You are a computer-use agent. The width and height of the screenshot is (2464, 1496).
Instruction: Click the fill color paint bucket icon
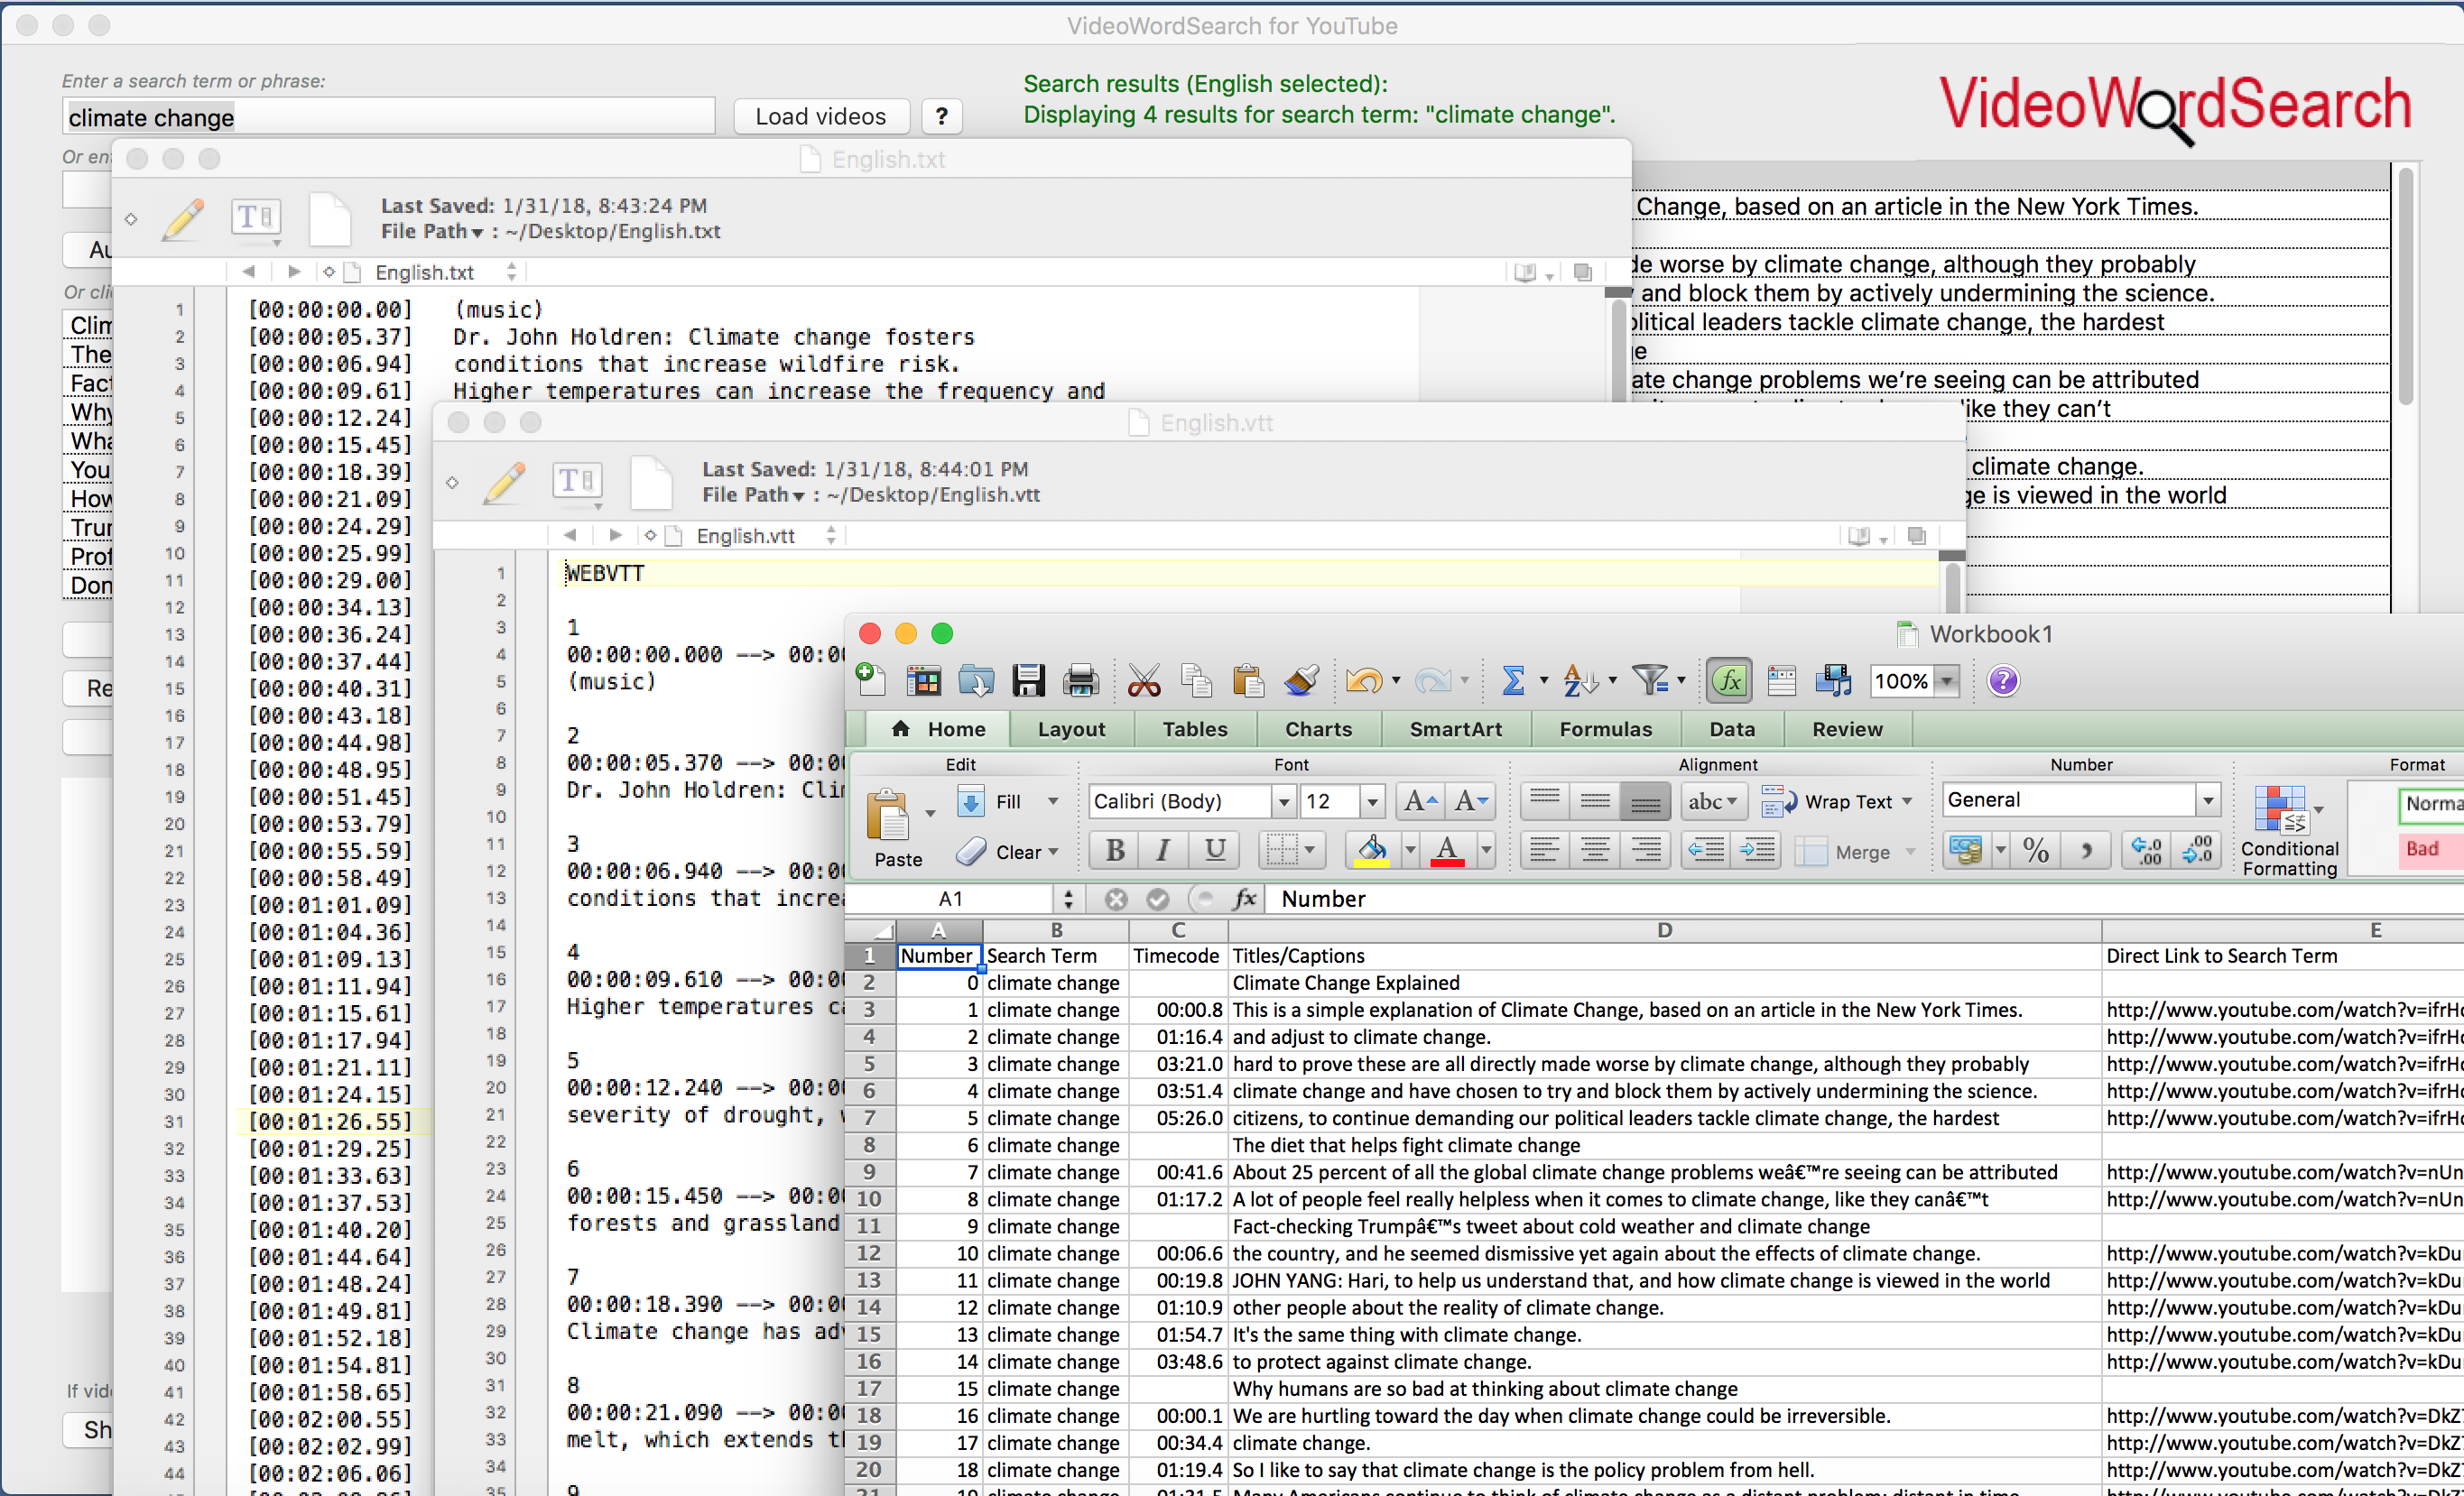[1371, 850]
